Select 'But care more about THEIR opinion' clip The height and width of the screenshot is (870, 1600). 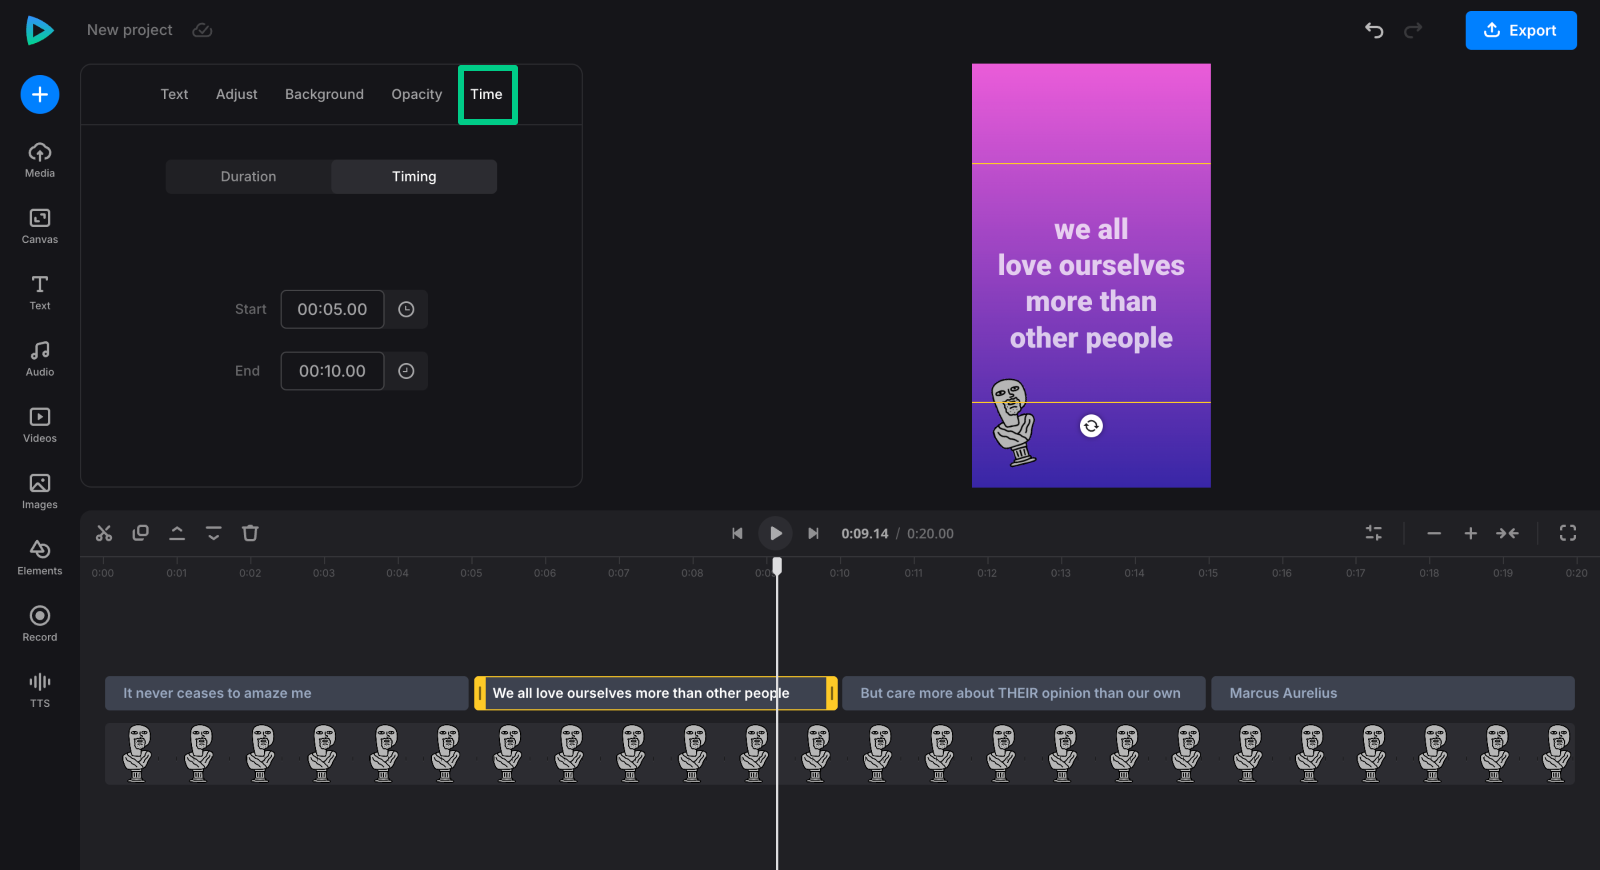click(x=1024, y=693)
